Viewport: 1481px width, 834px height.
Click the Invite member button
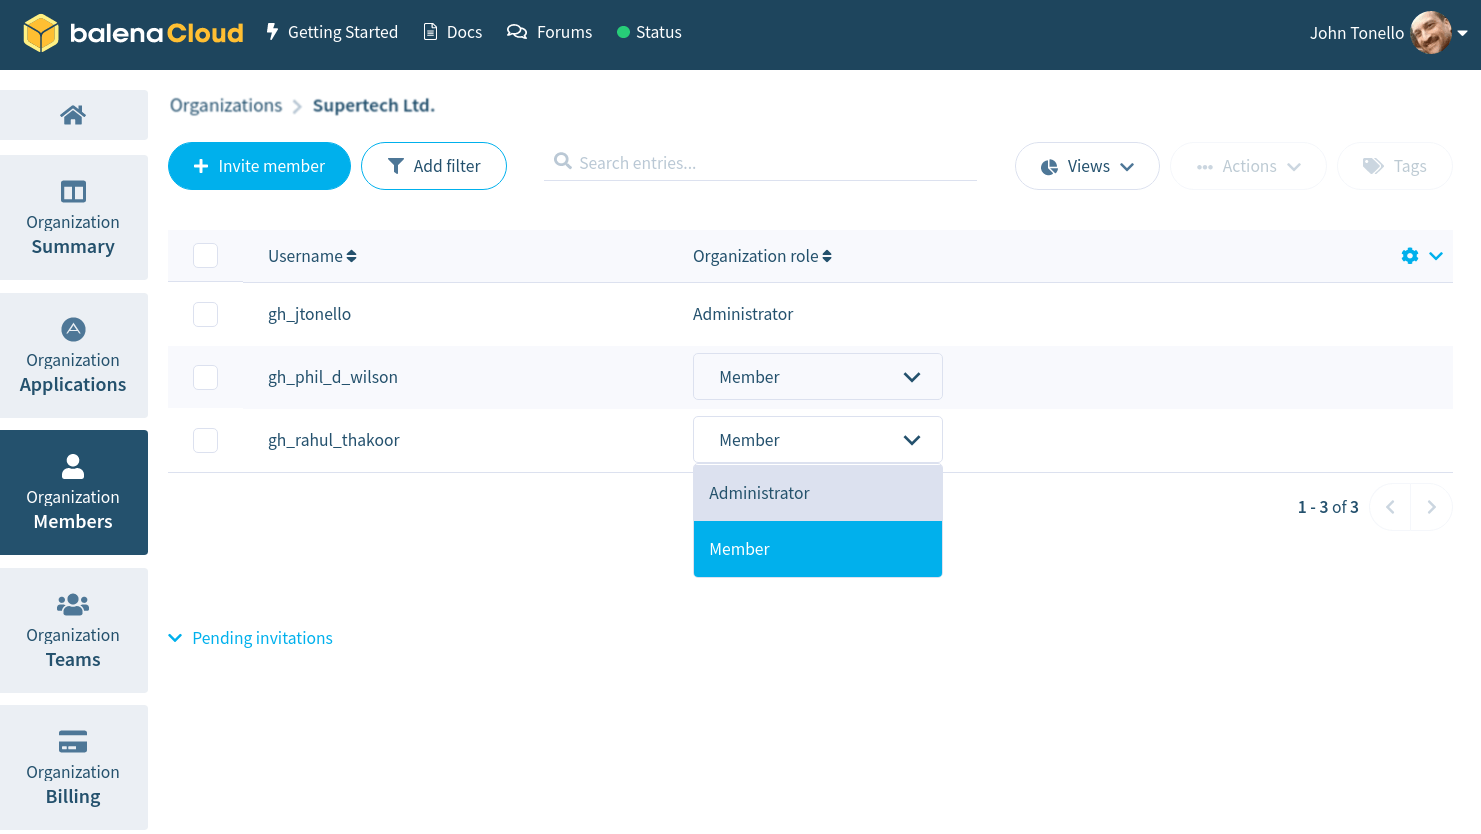pos(259,166)
